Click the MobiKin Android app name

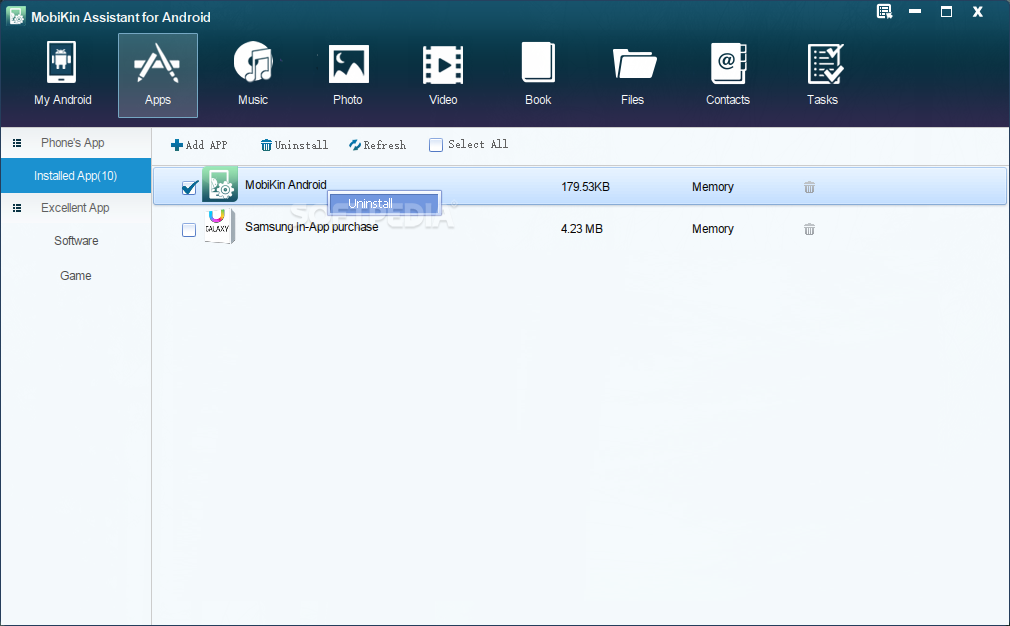click(286, 185)
